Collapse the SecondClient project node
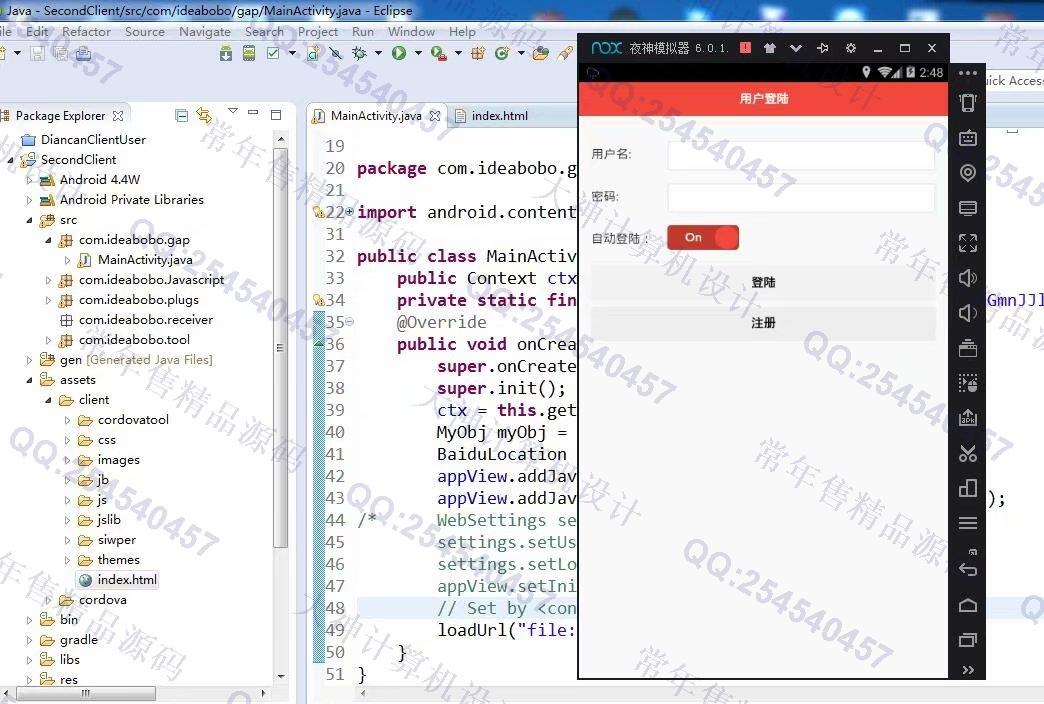1044x704 pixels. point(10,160)
